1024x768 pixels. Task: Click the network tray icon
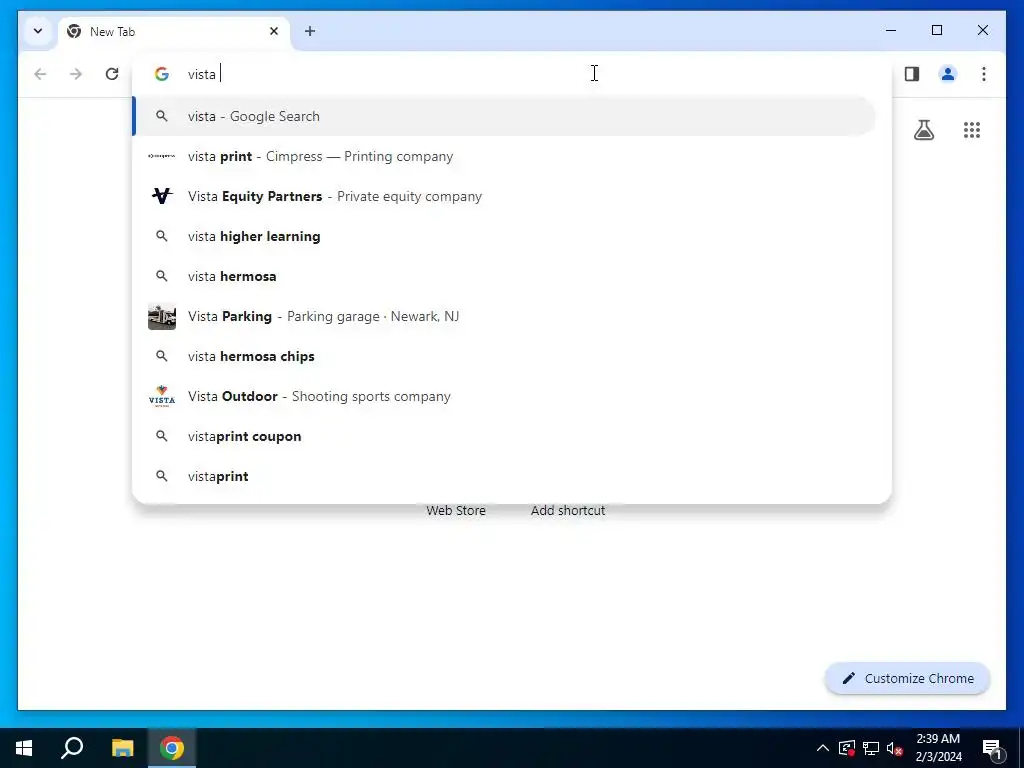(x=871, y=748)
